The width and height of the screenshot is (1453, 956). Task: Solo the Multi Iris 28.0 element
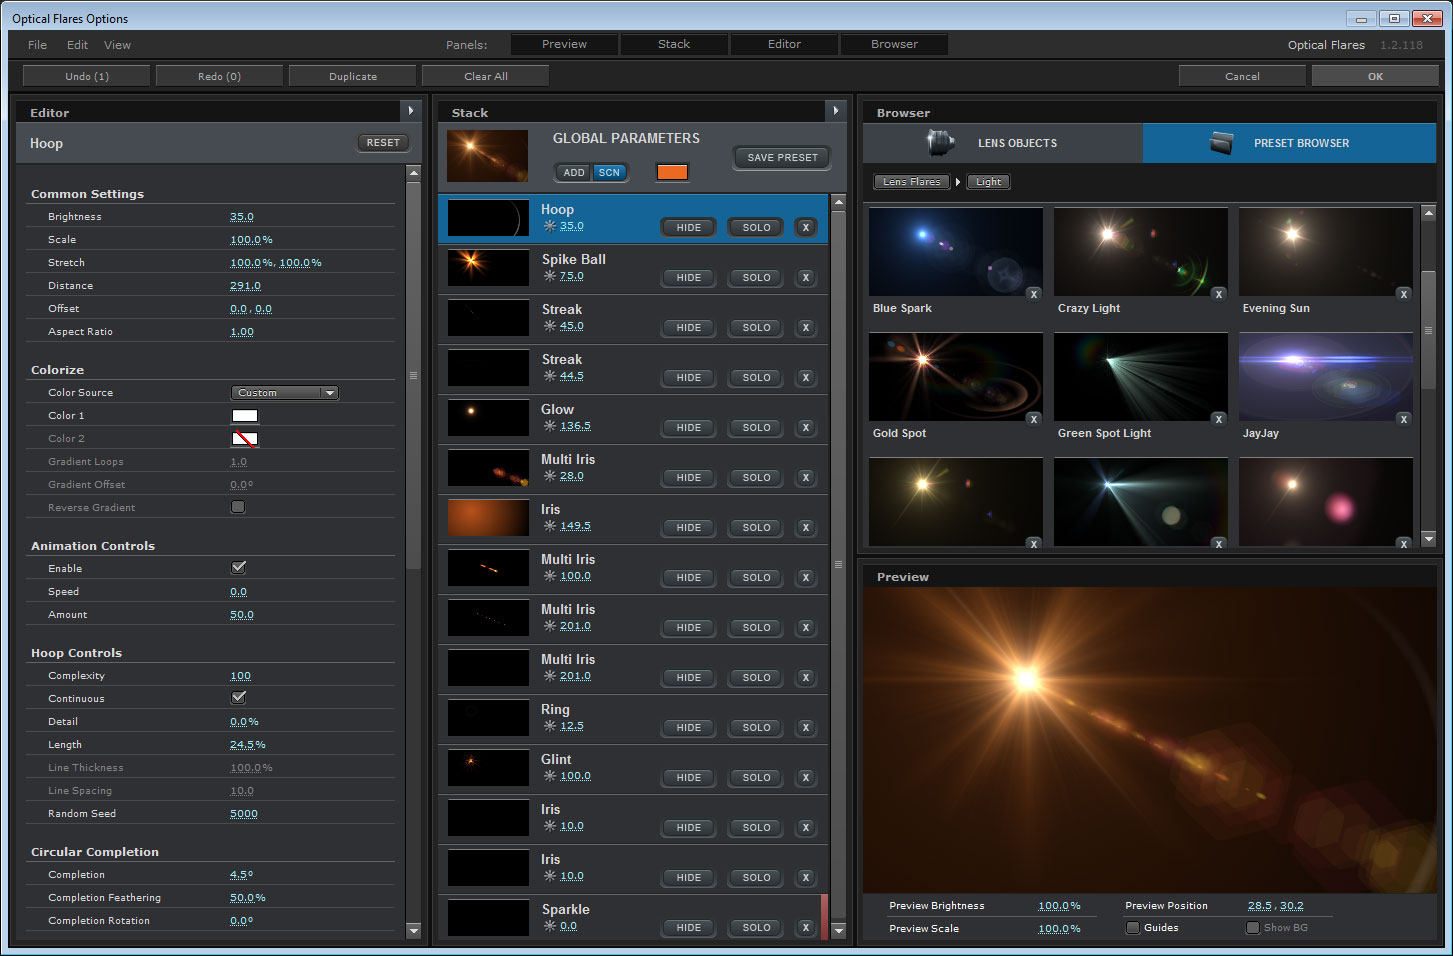pyautogui.click(x=756, y=478)
